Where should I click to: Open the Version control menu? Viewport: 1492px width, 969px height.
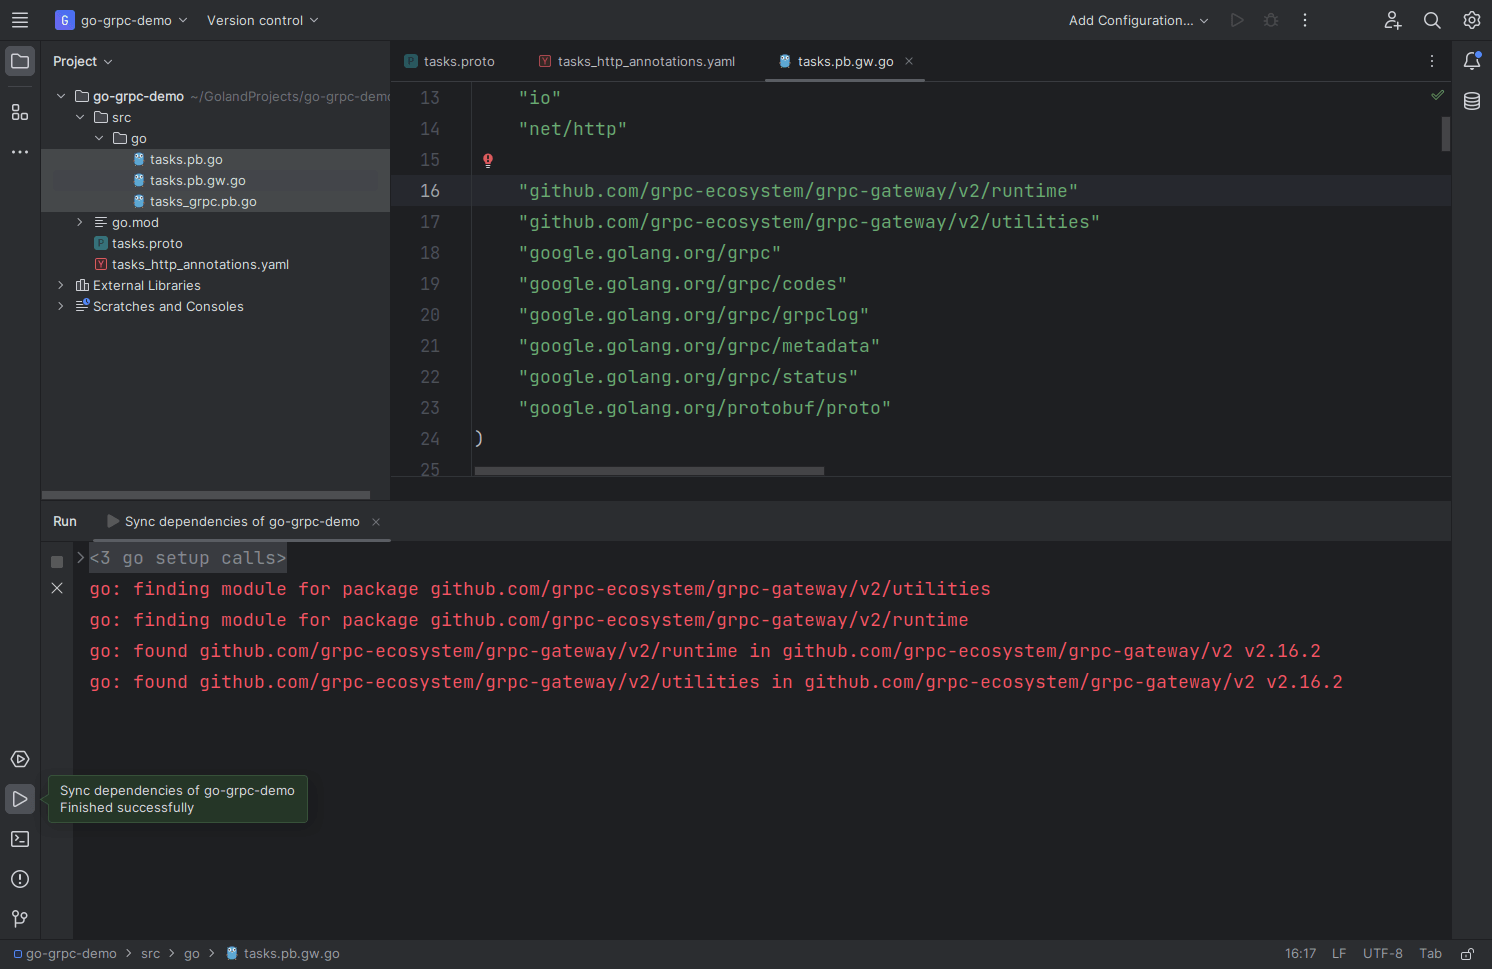click(x=262, y=20)
